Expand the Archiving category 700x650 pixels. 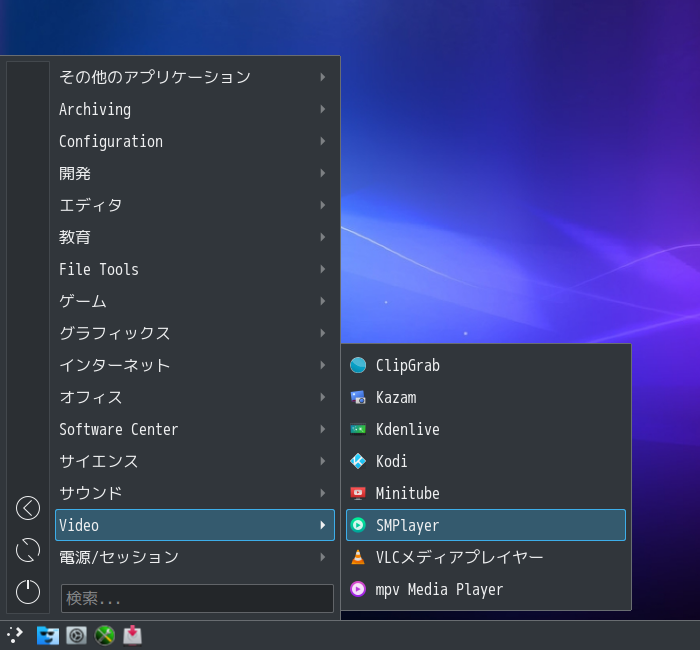(x=195, y=109)
